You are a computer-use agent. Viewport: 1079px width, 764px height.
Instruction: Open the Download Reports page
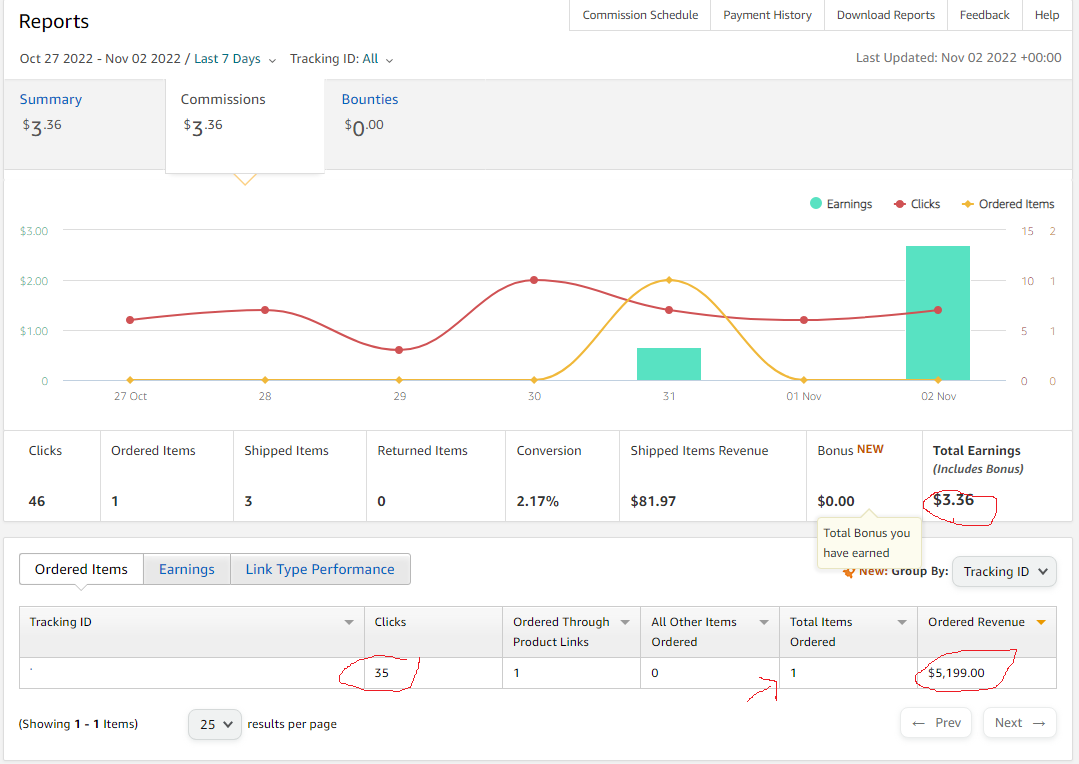(886, 15)
